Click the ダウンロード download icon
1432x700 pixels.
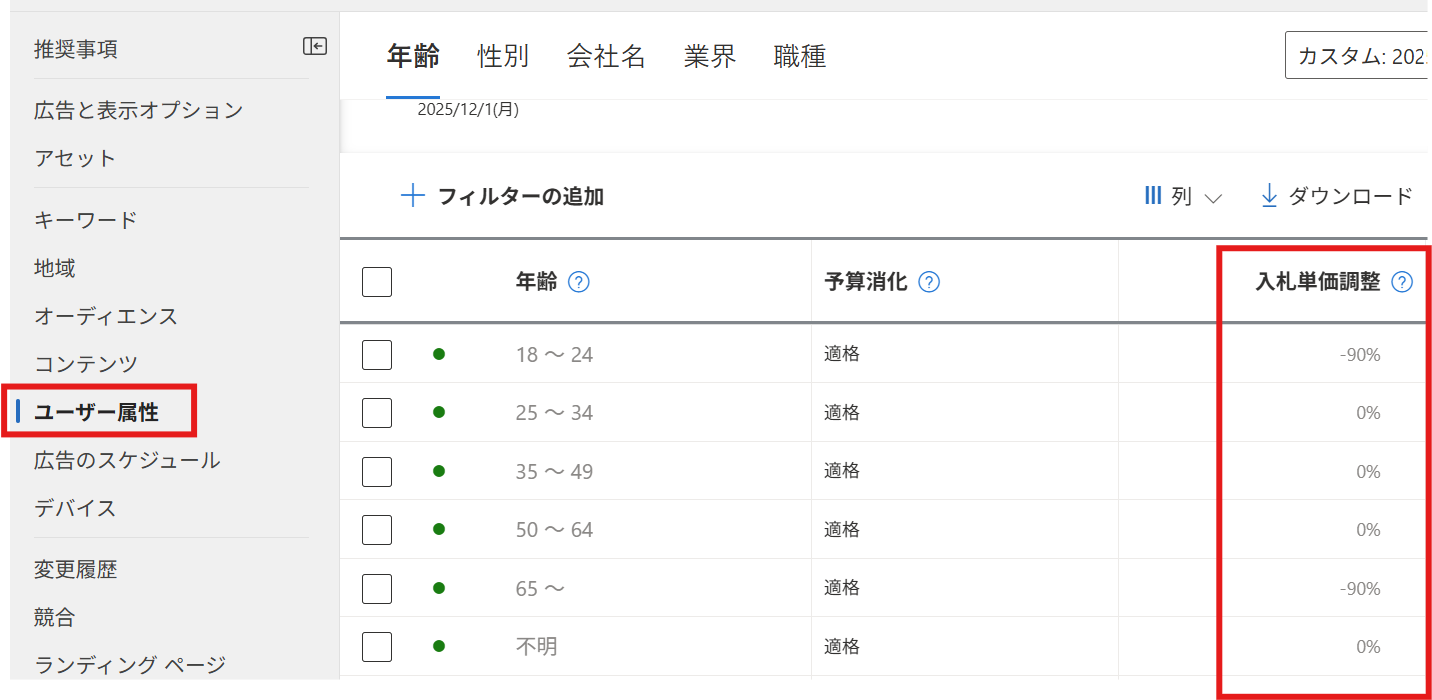coord(1268,196)
